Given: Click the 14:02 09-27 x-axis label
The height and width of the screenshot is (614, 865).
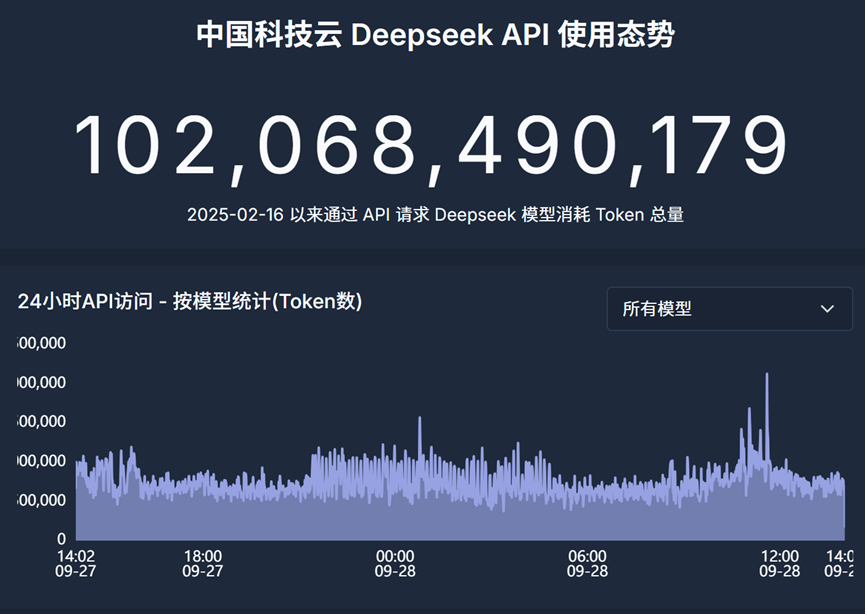Looking at the screenshot, I should (76, 564).
